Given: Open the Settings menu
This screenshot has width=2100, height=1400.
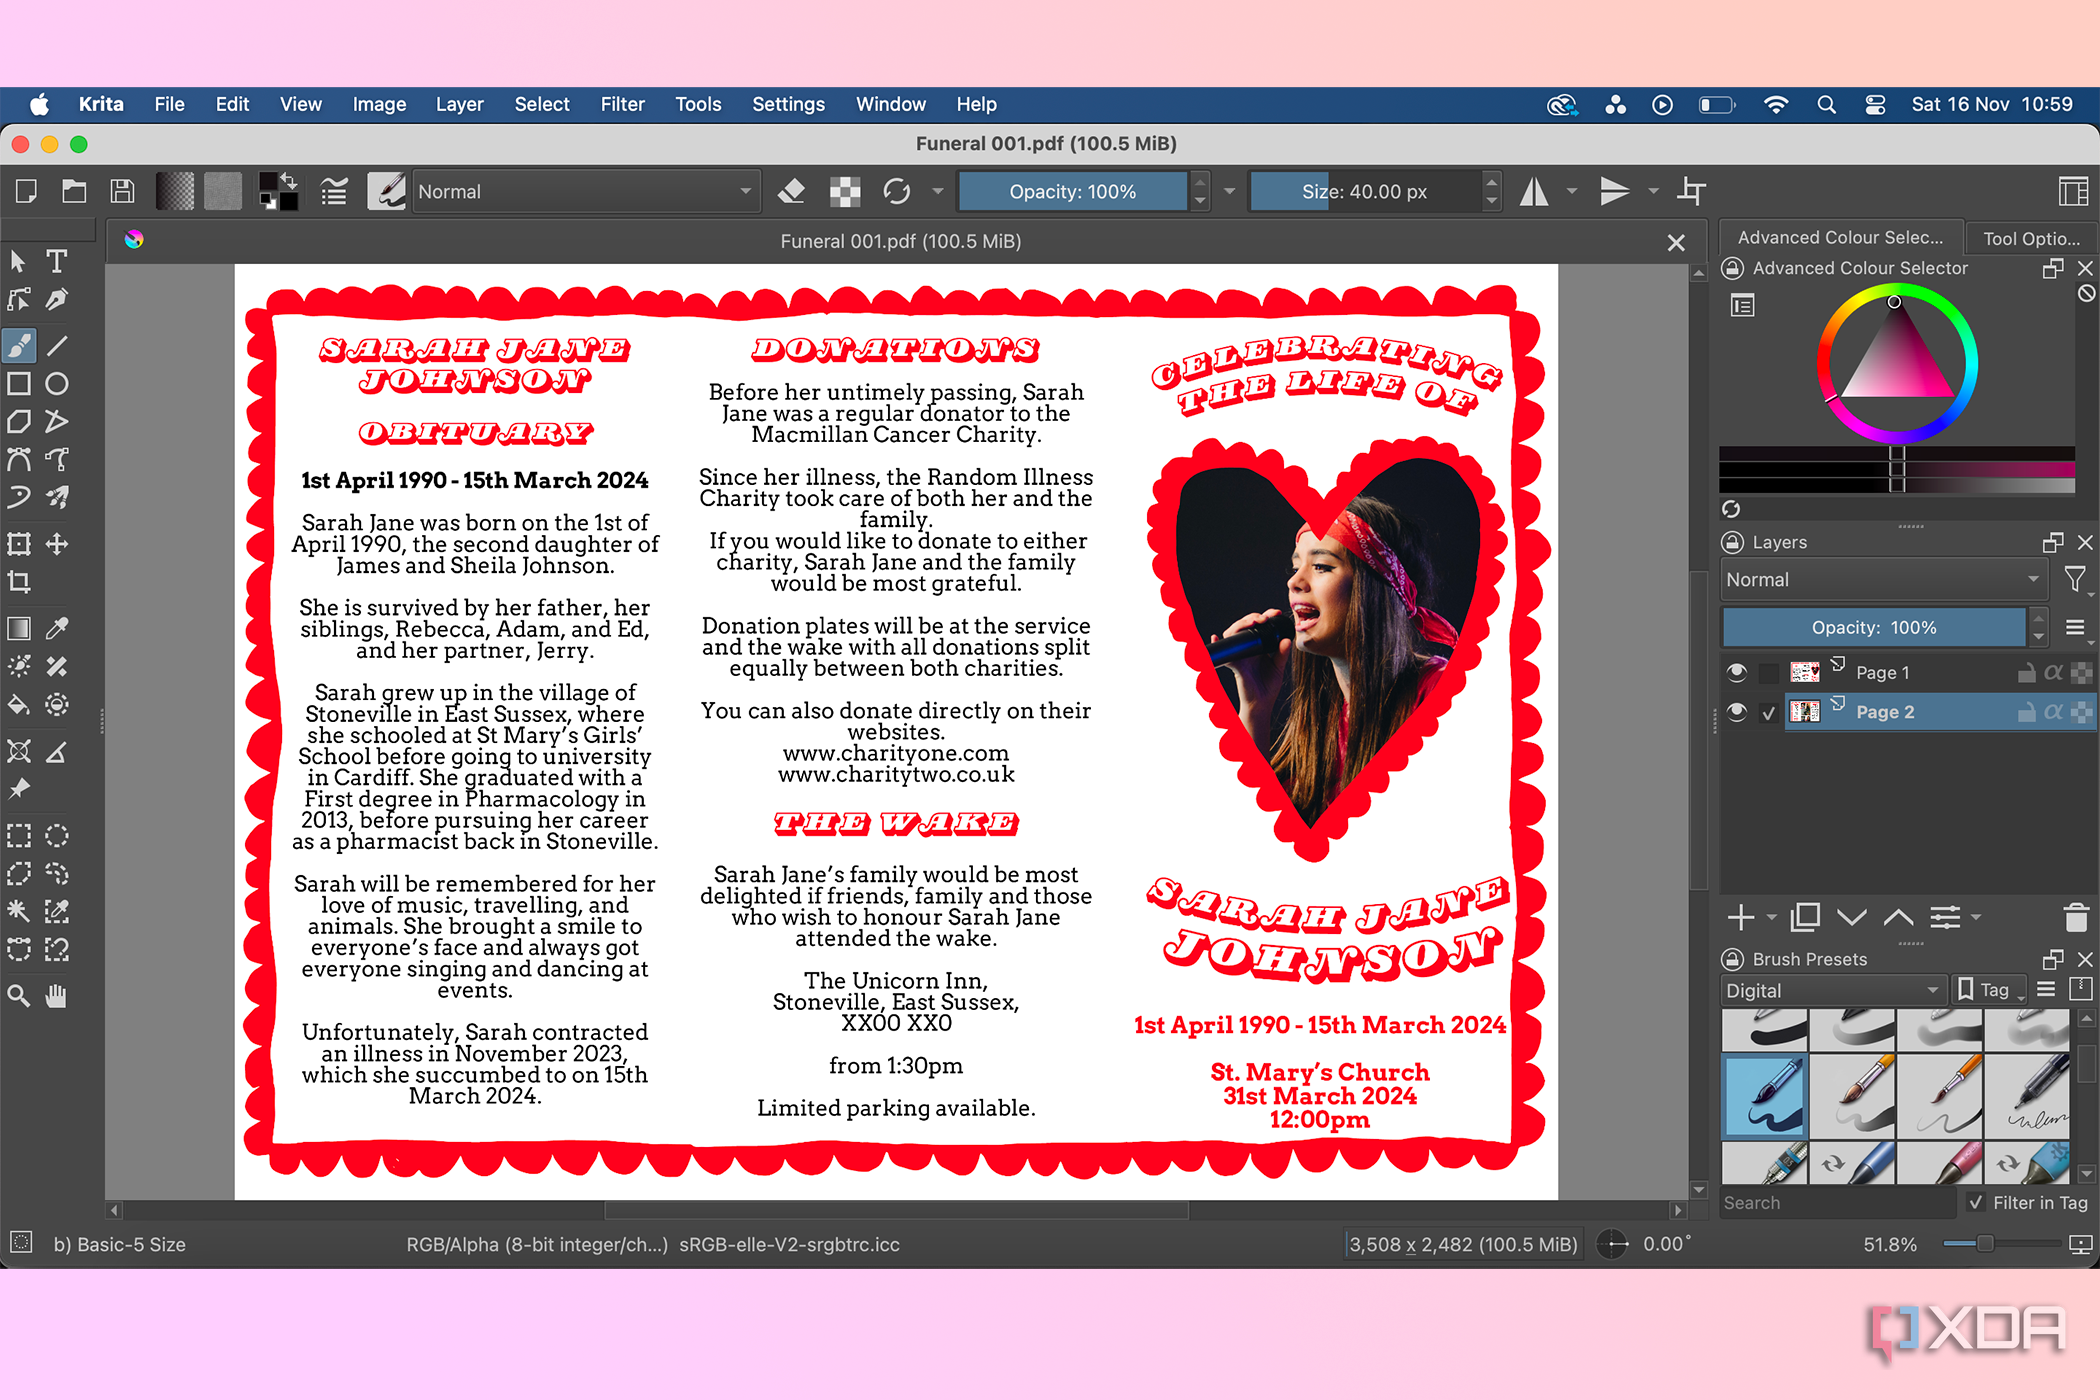Looking at the screenshot, I should coord(788,104).
